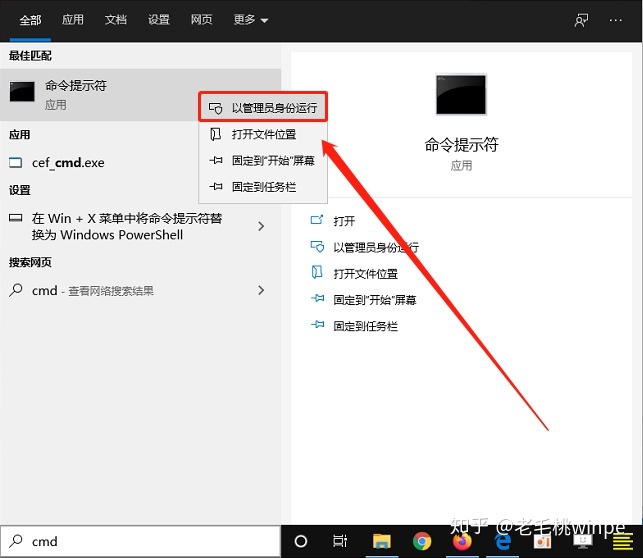Click the 命令提示符 title in preview pane
The width and height of the screenshot is (643, 558).
pos(461,145)
